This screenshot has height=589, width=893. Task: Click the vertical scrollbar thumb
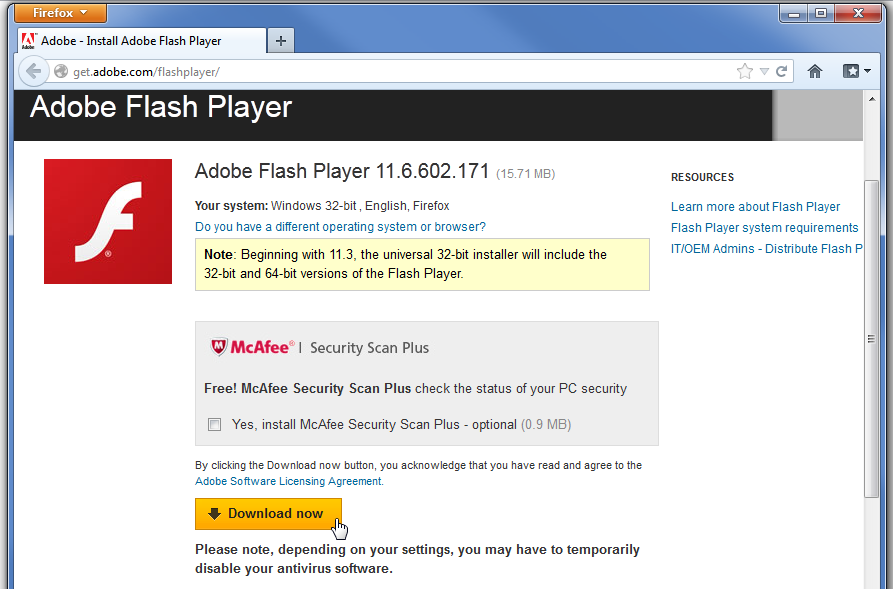[871, 339]
